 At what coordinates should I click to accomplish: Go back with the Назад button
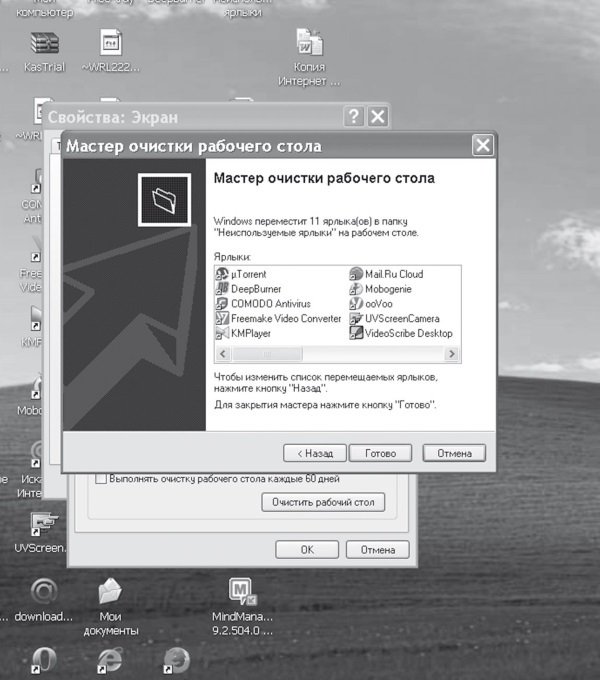(315, 453)
